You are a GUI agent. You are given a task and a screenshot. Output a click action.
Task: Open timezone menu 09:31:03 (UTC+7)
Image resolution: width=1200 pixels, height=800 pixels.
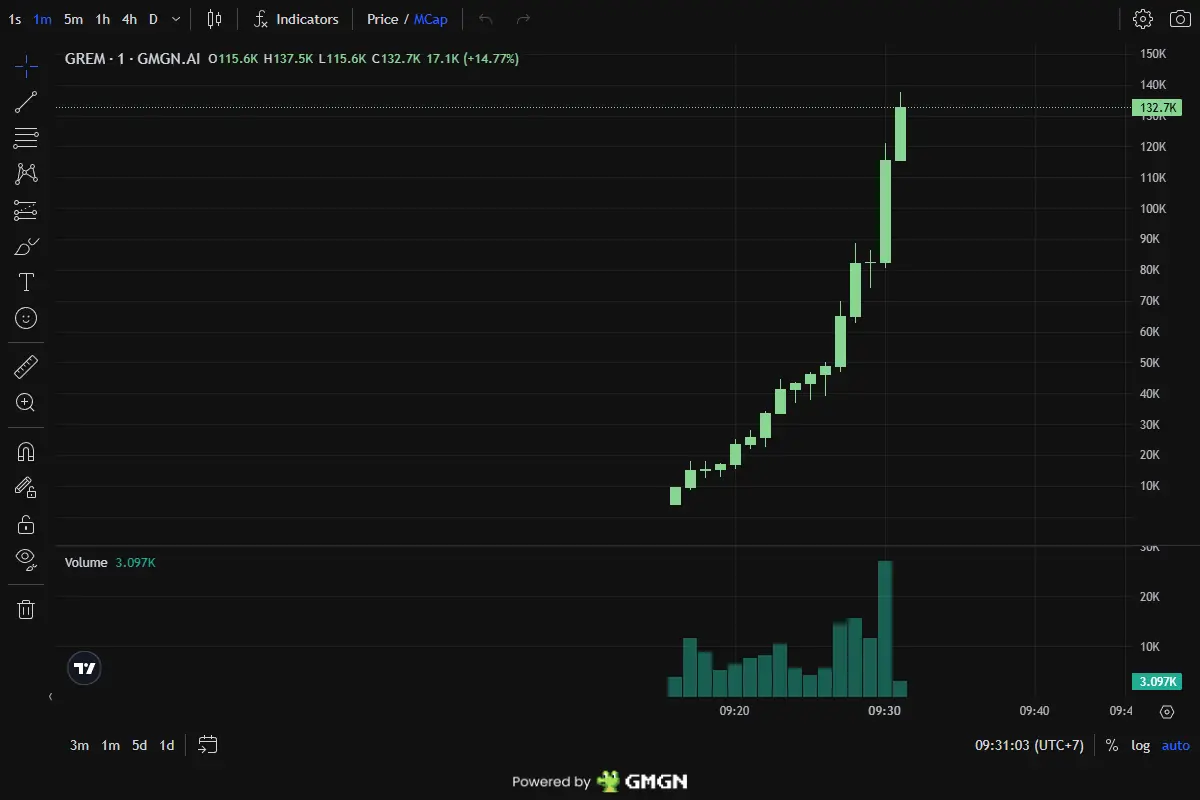pos(1029,745)
